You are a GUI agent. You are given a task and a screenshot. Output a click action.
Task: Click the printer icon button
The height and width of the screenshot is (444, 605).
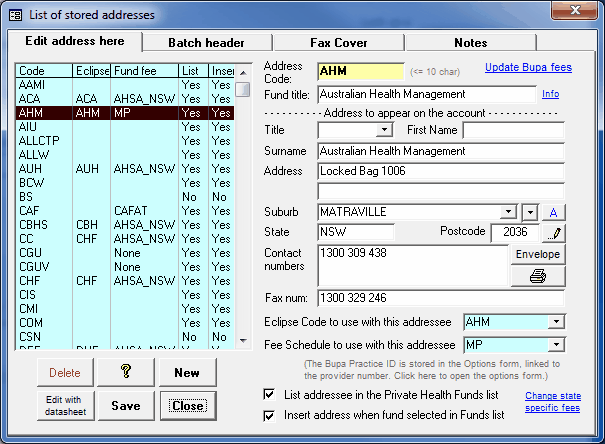(538, 276)
